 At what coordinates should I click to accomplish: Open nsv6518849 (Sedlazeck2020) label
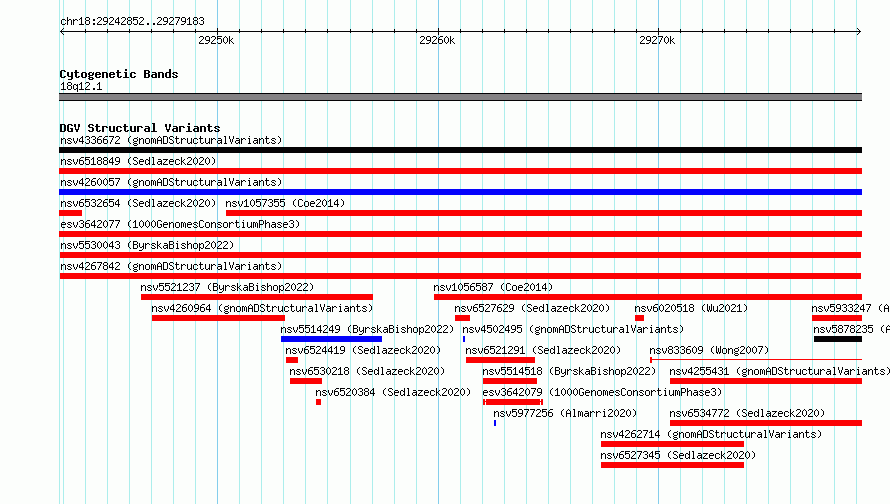click(138, 161)
